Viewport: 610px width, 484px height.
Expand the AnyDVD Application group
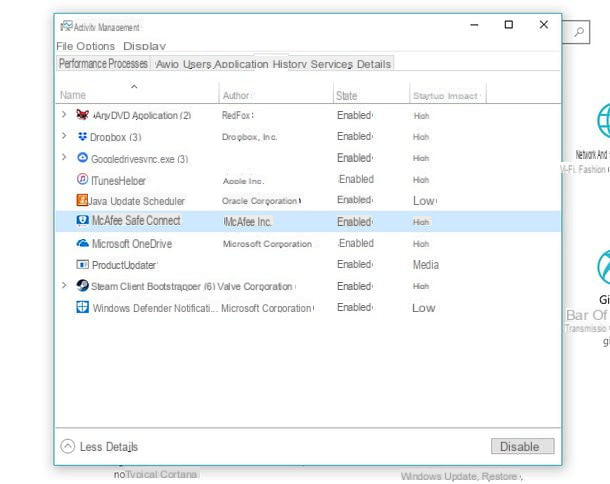[x=64, y=114]
